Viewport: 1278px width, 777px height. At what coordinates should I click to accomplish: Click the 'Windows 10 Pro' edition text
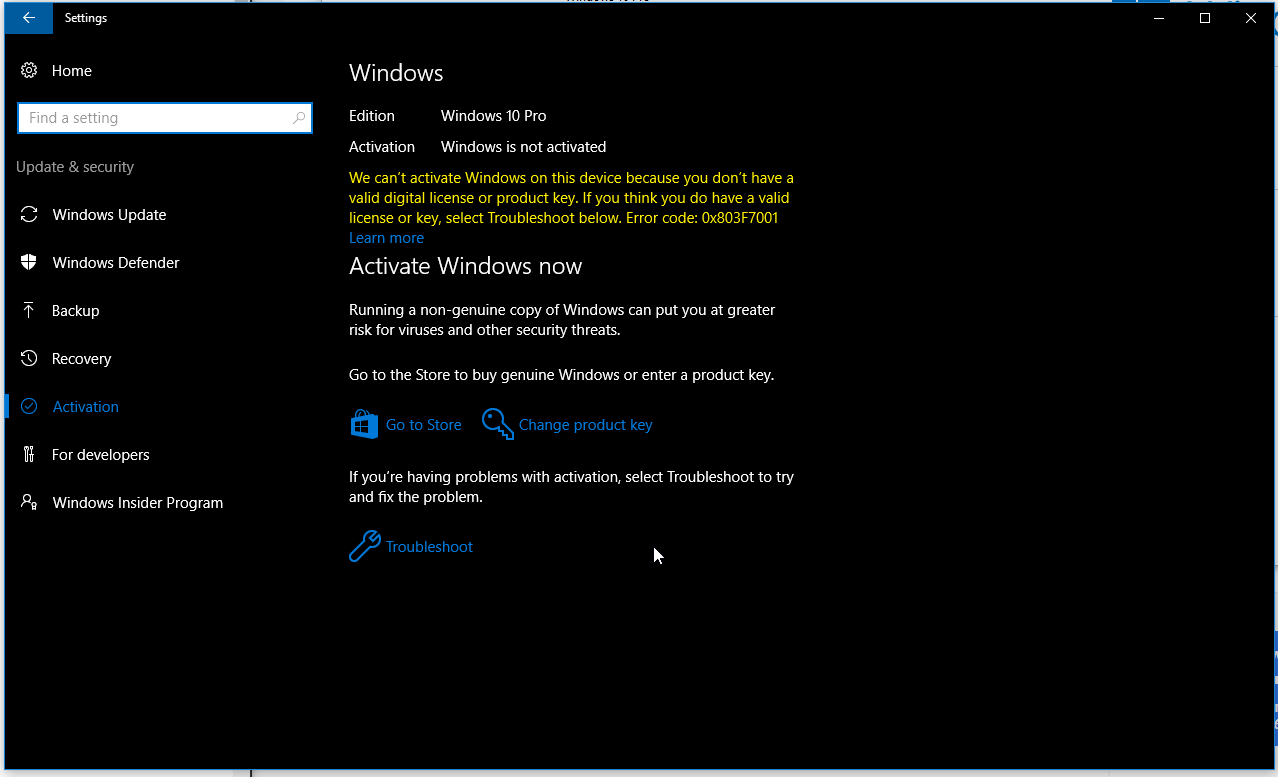tap(494, 116)
